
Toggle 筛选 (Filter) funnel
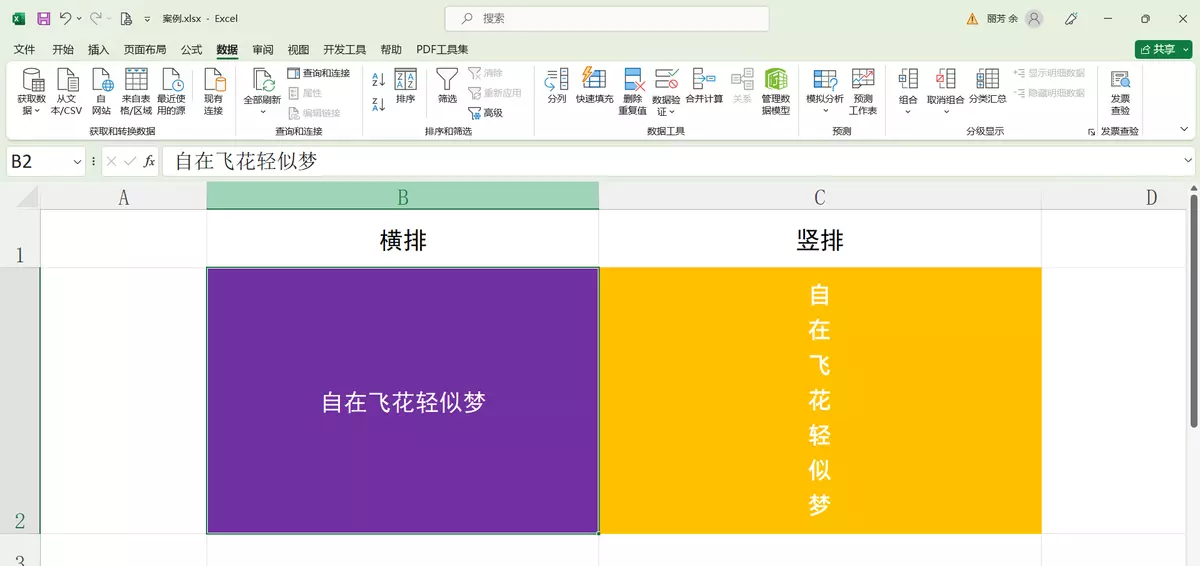coord(447,87)
